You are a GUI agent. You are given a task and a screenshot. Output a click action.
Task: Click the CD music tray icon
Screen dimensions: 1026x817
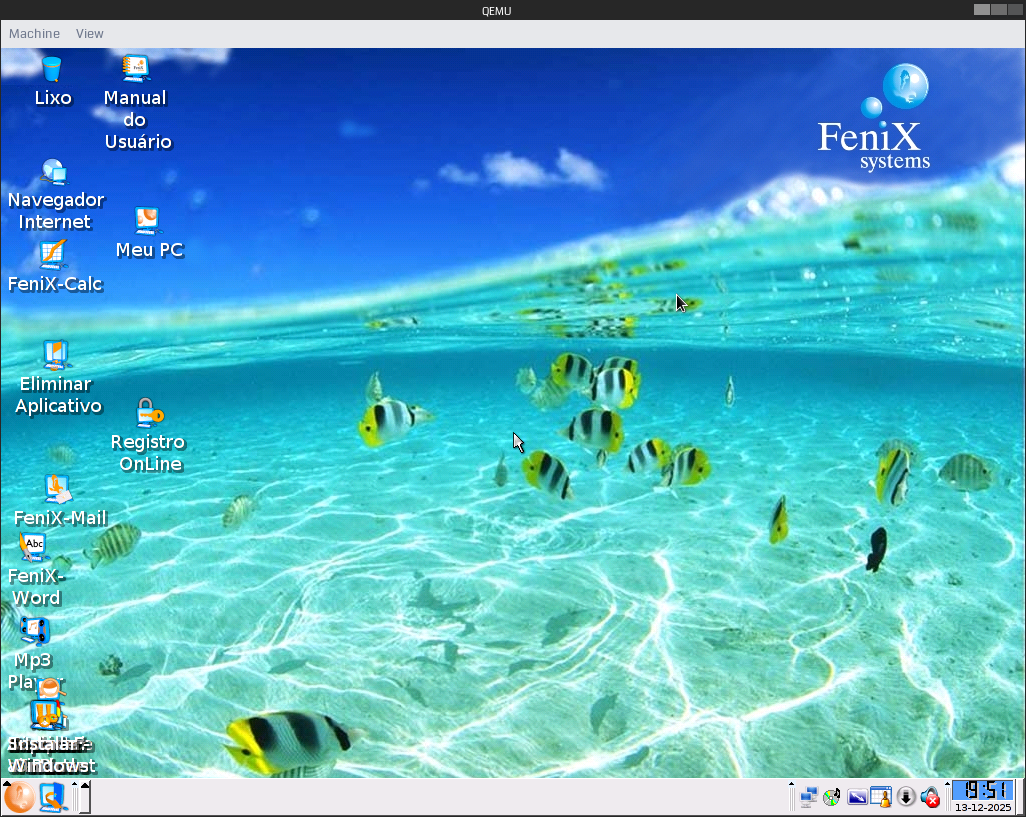pyautogui.click(x=832, y=797)
